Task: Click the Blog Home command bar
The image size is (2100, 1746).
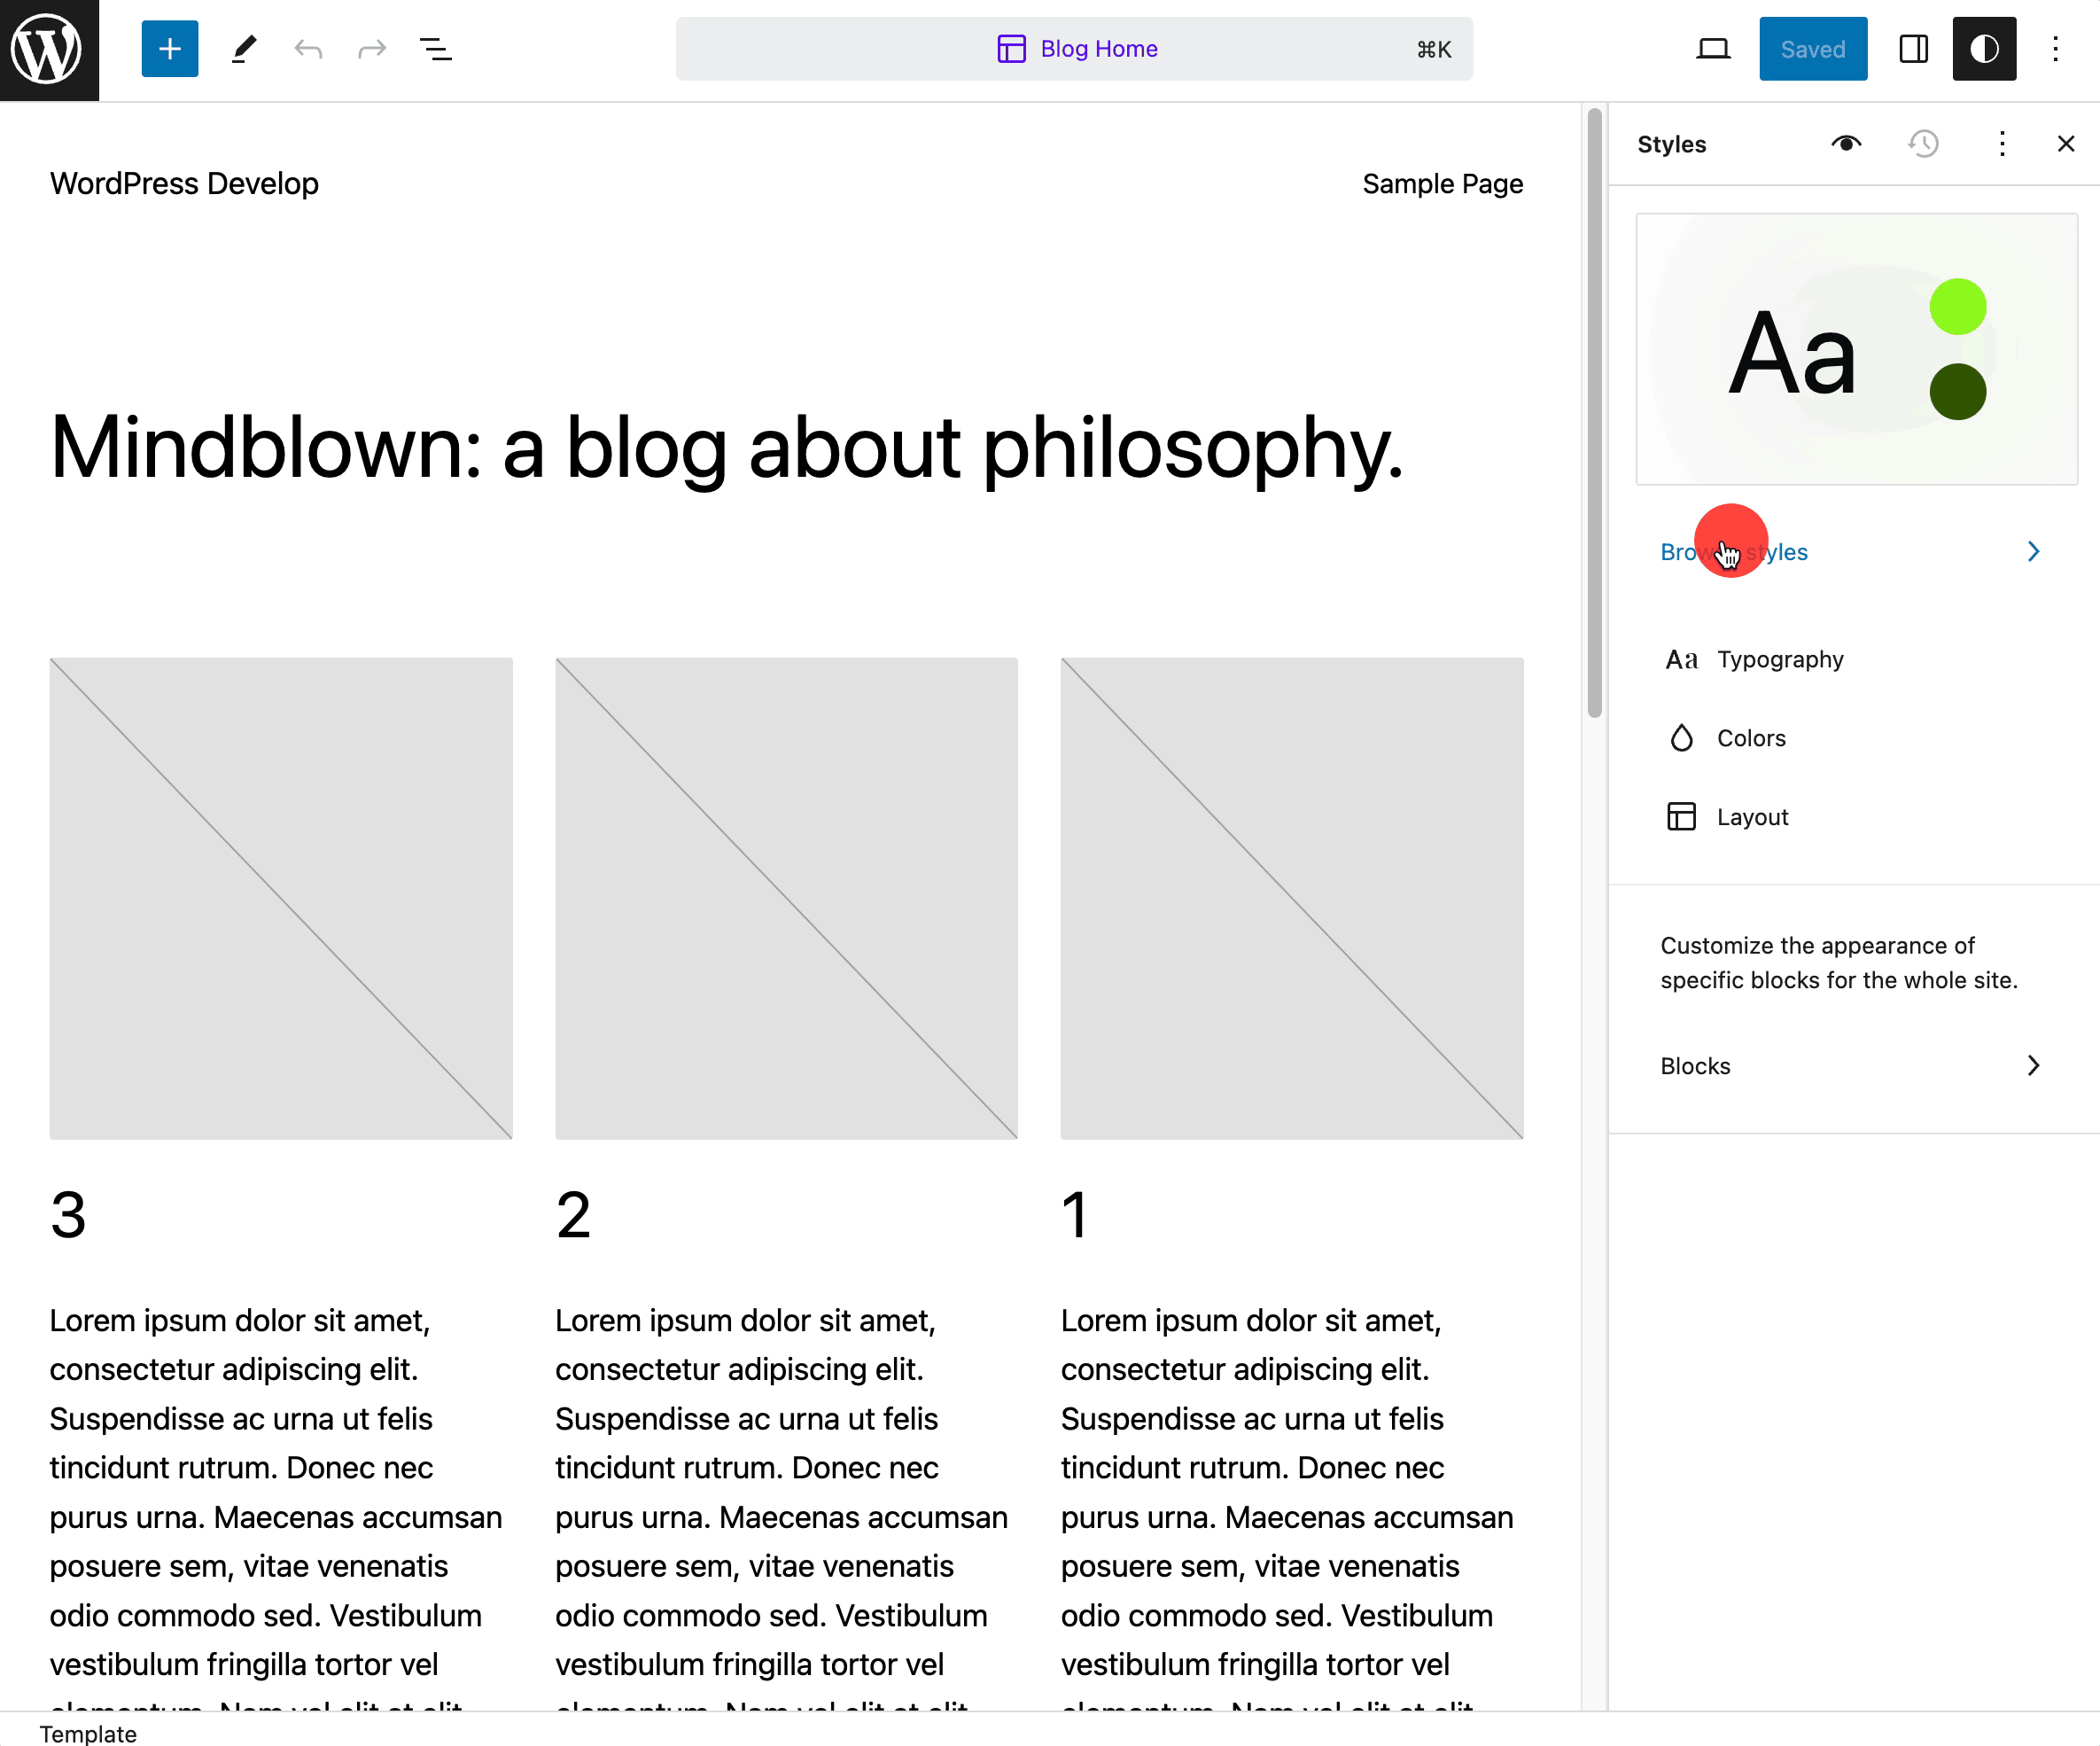Action: tap(1074, 49)
